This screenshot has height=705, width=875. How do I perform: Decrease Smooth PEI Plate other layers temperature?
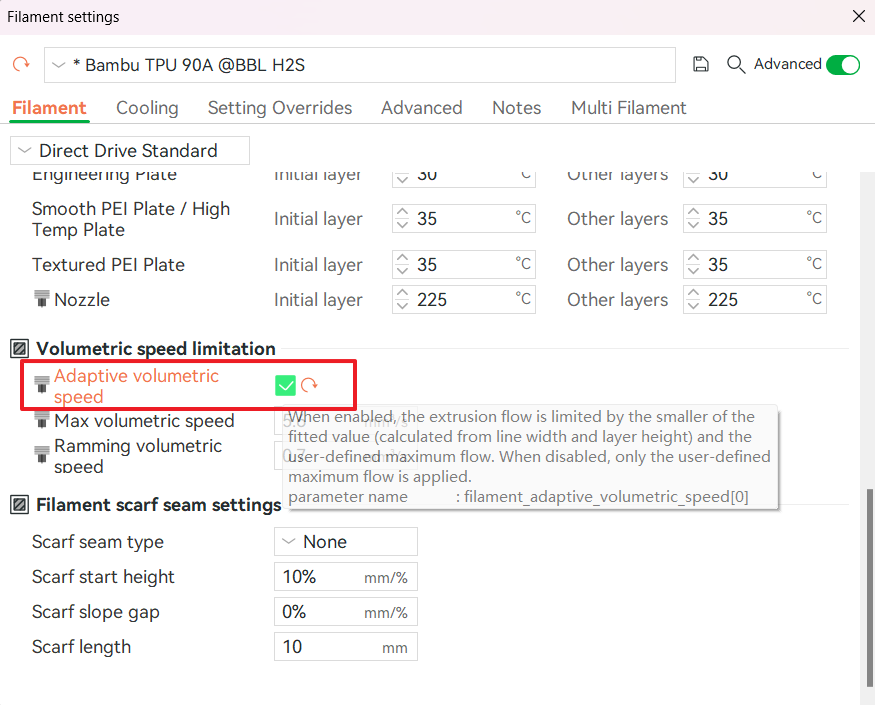(693, 224)
